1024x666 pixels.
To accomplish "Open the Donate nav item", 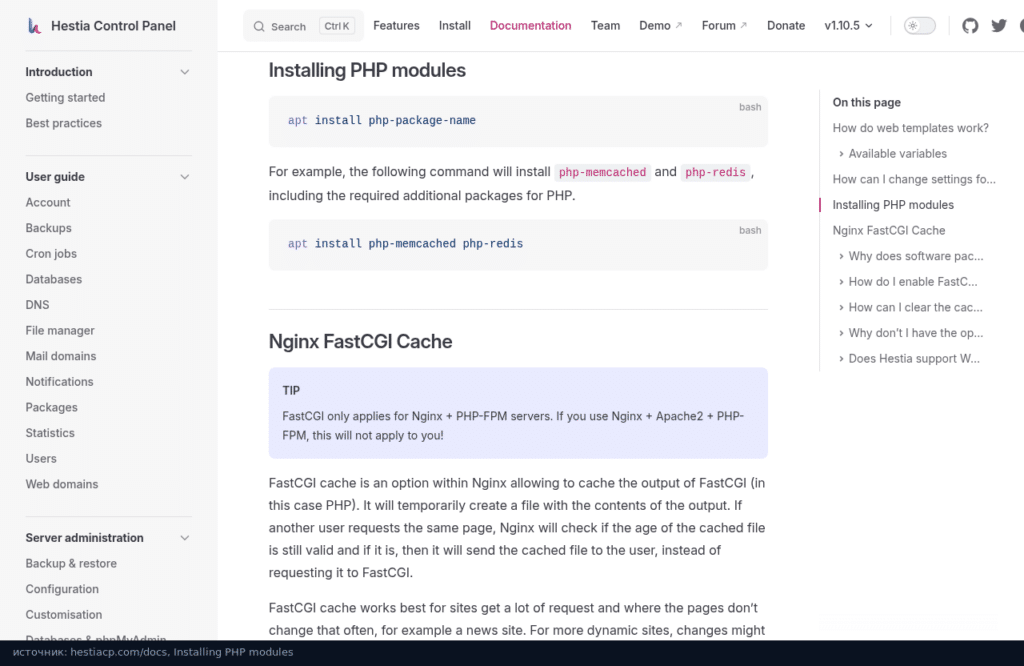I will point(786,25).
